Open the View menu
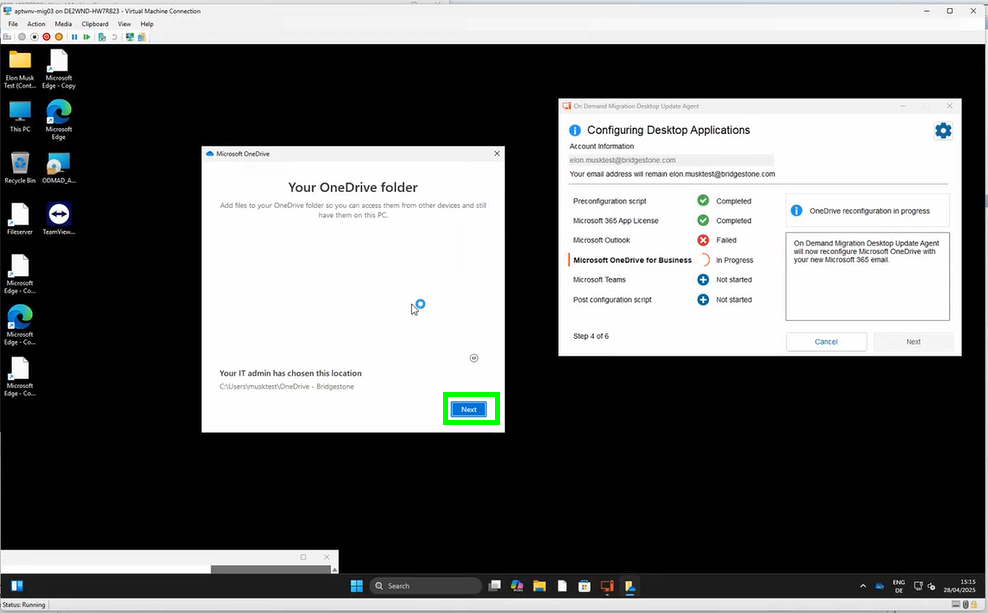This screenshot has width=988, height=613. point(124,24)
